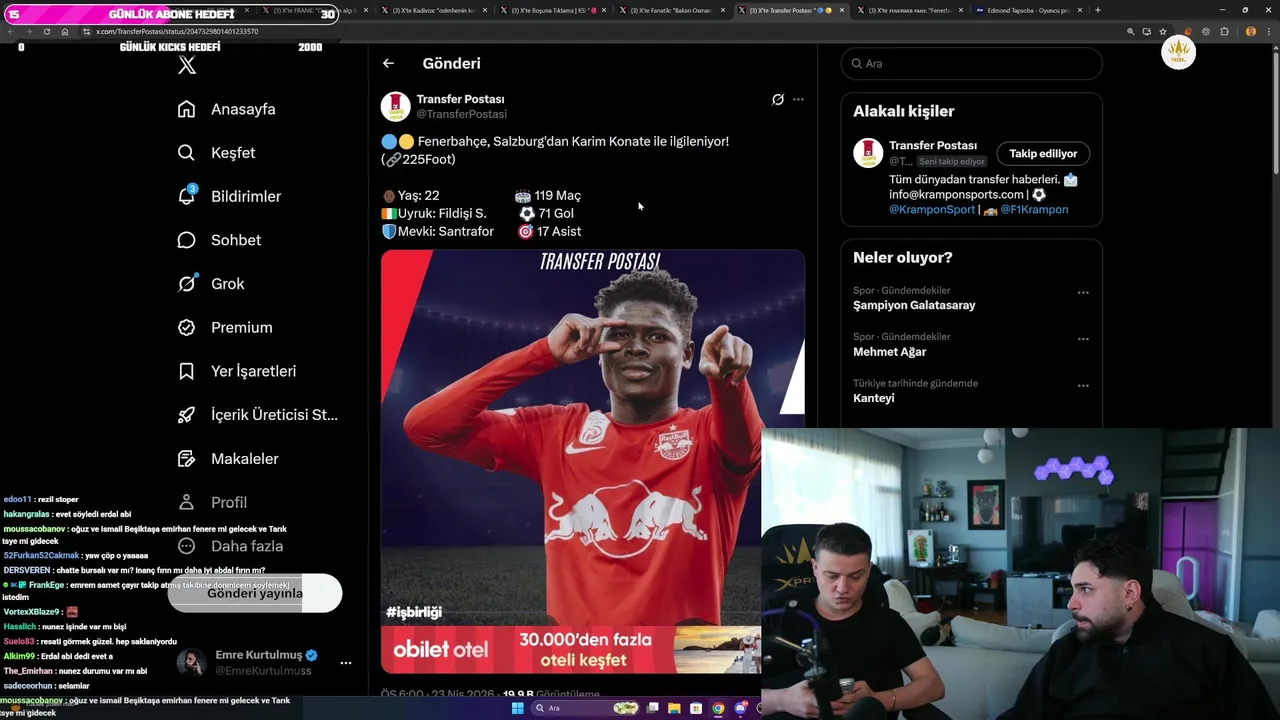Screen dimensions: 1280x720
Task: Open the Kanteyi trend
Action: coord(873,398)
